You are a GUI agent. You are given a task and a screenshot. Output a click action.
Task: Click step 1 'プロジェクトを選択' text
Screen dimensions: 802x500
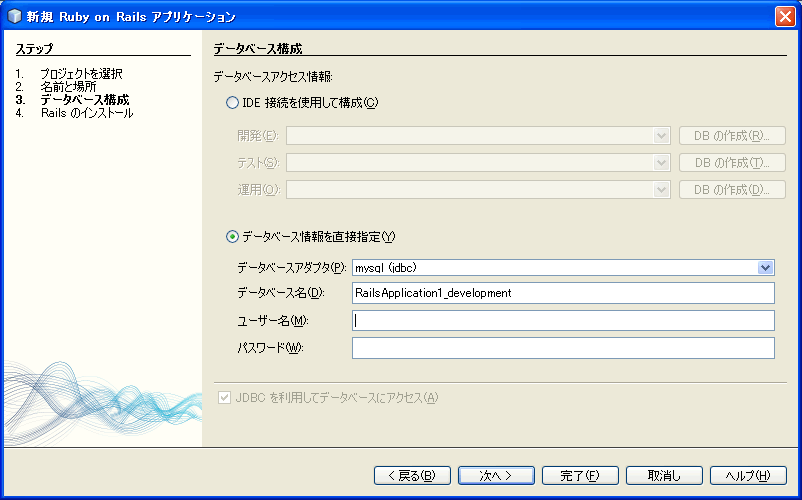81,74
